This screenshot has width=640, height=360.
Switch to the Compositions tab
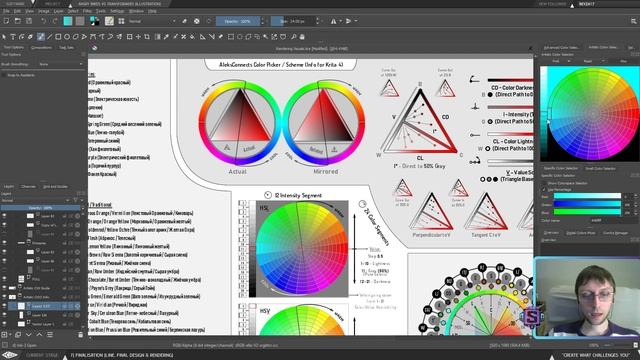[42, 47]
